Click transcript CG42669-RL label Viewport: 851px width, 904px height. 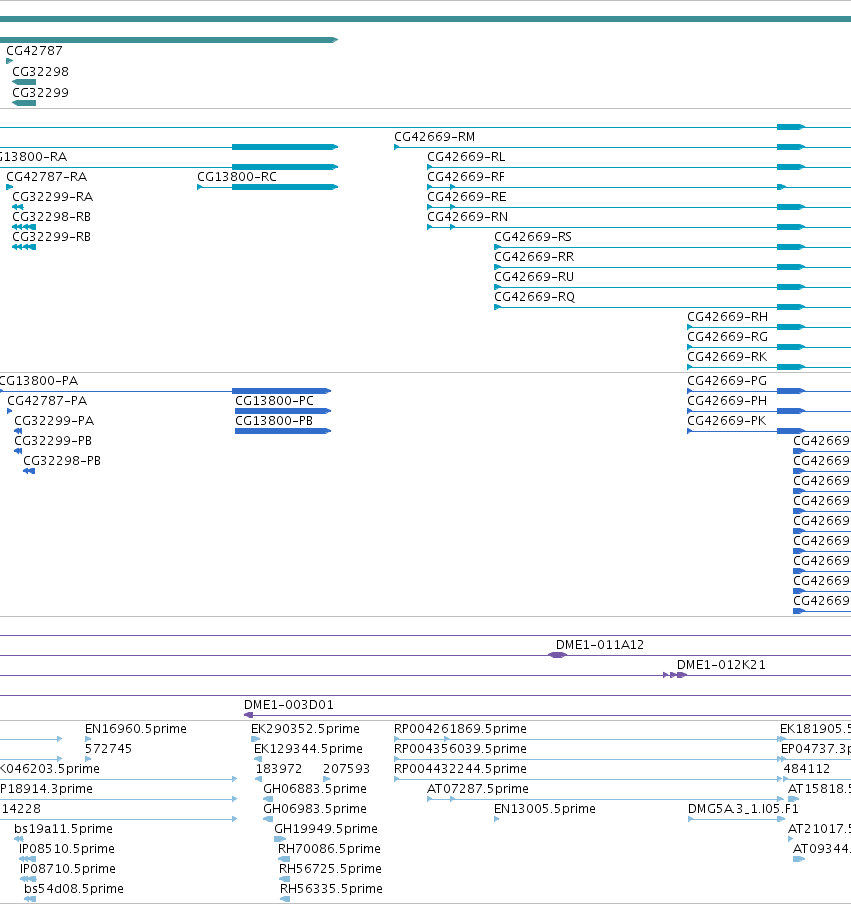(466, 157)
